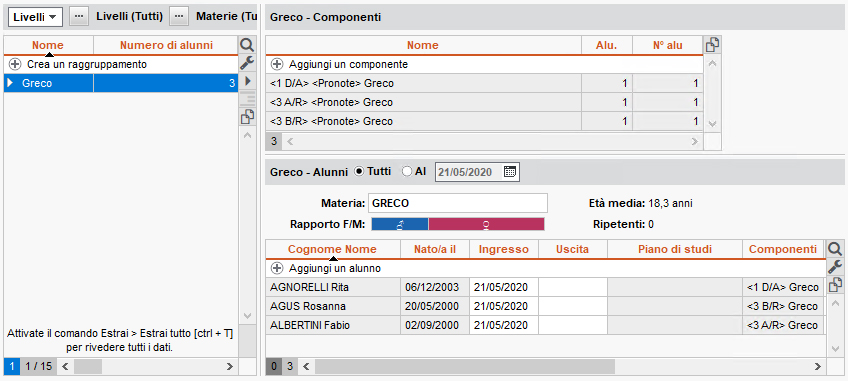Open the wrench settings icon in groupings list
Image resolution: width=848 pixels, height=381 pixels.
tap(247, 63)
